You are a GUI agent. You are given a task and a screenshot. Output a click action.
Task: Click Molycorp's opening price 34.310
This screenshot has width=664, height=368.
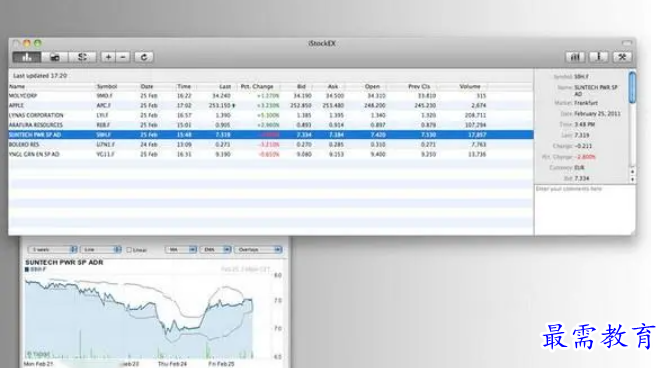coord(375,96)
